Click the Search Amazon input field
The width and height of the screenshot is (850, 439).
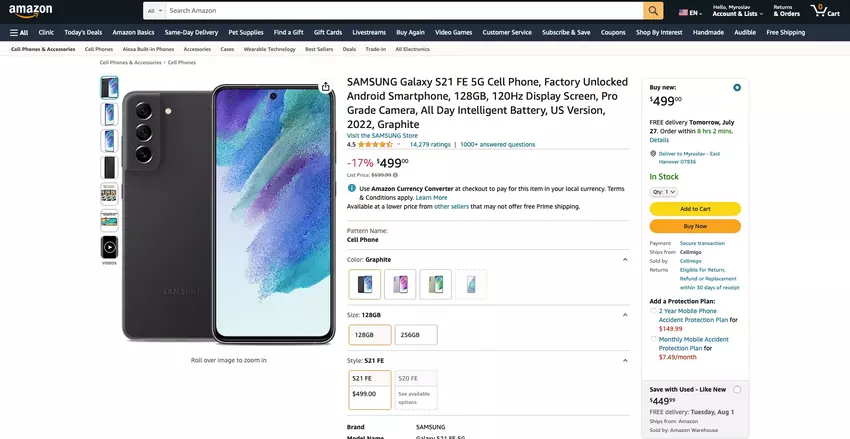pyautogui.click(x=400, y=11)
